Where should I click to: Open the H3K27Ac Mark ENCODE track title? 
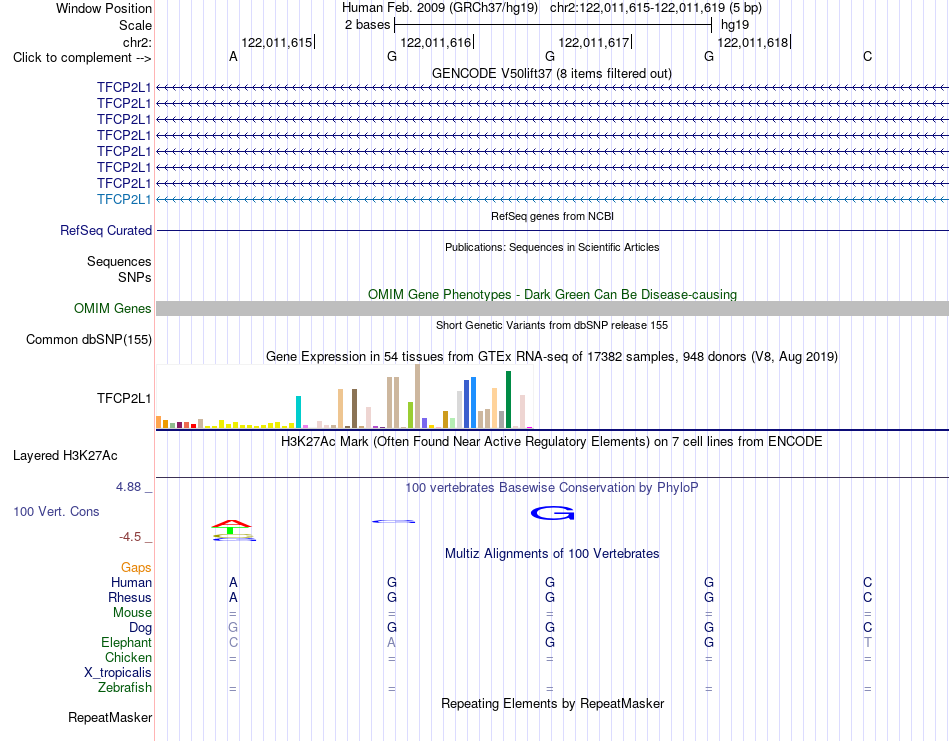coord(552,442)
